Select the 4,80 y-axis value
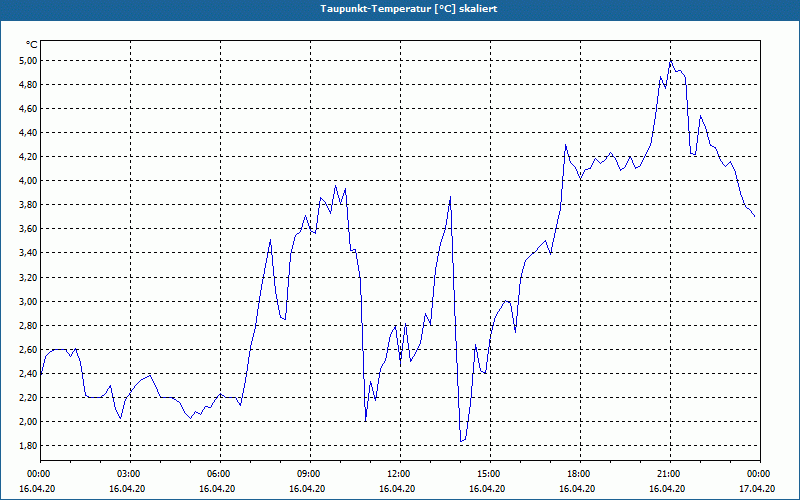The height and width of the screenshot is (500, 800). pyautogui.click(x=28, y=85)
